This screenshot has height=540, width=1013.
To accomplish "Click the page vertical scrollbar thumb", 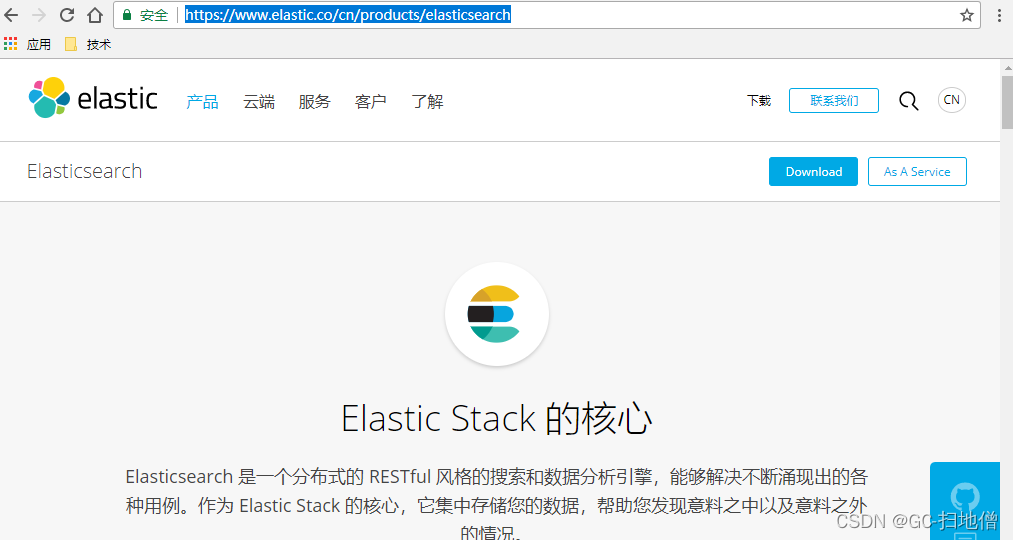I will 1007,103.
